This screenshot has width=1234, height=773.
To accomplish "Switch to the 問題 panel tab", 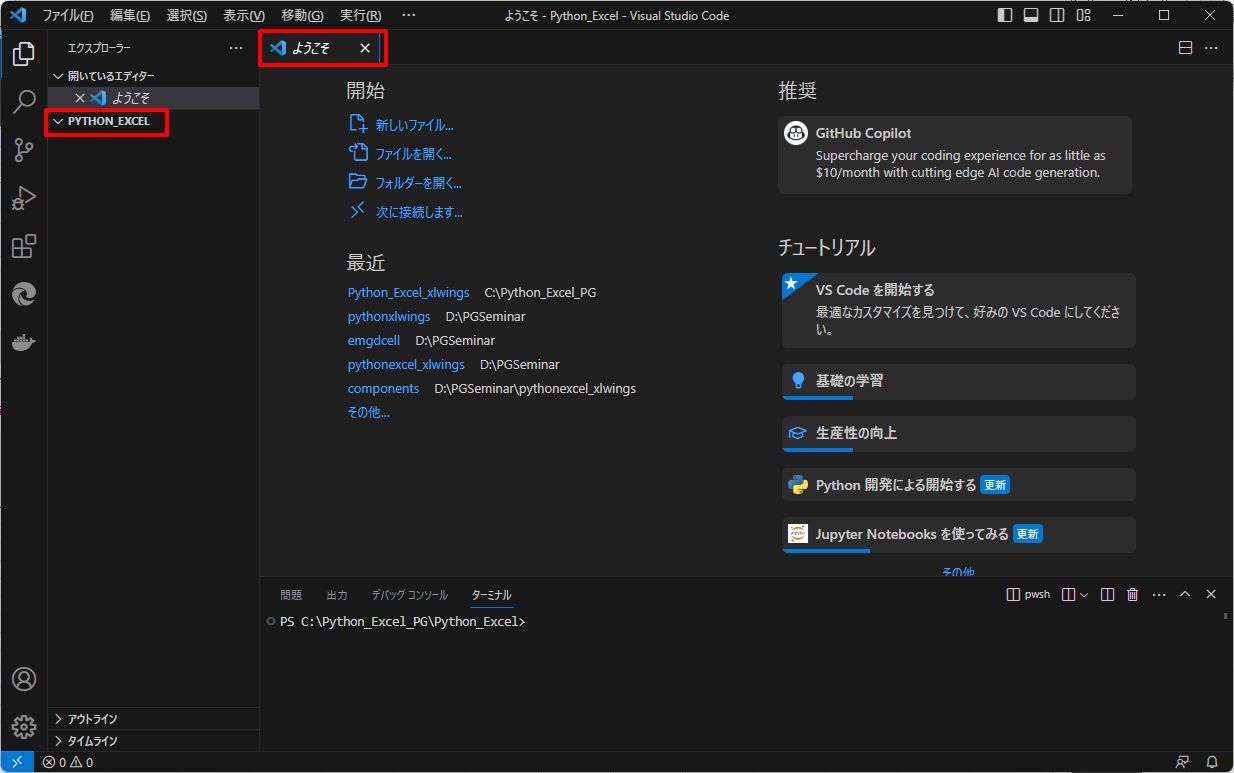I will click(291, 595).
